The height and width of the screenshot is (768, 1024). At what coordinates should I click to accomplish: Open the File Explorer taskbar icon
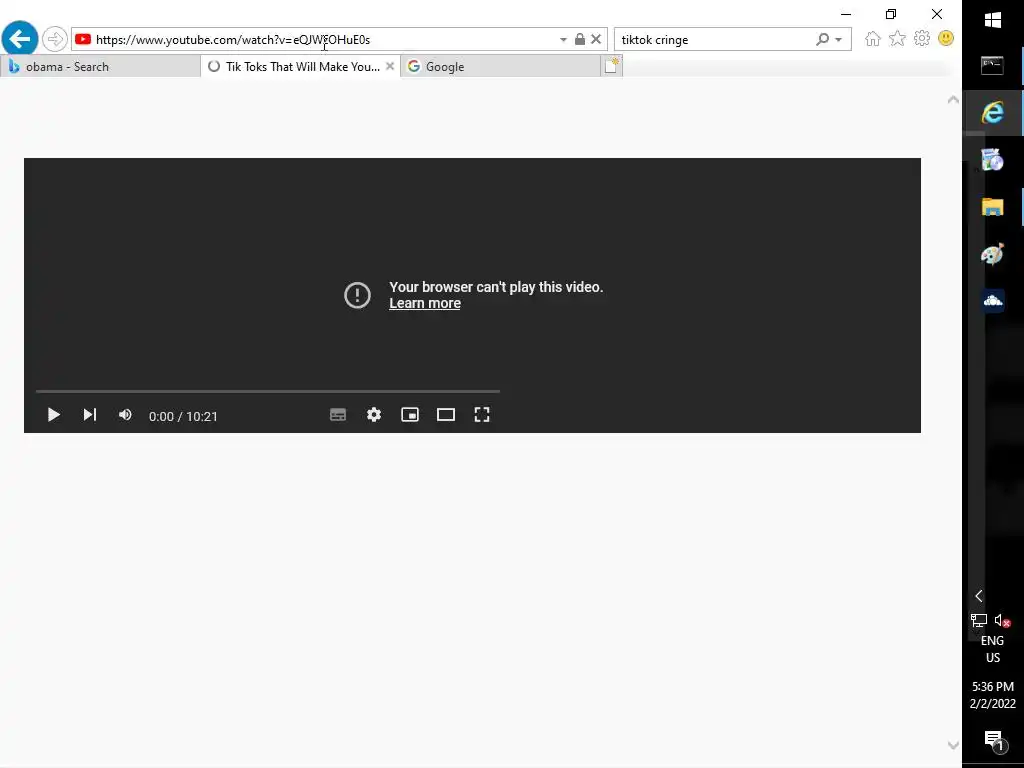tap(993, 207)
